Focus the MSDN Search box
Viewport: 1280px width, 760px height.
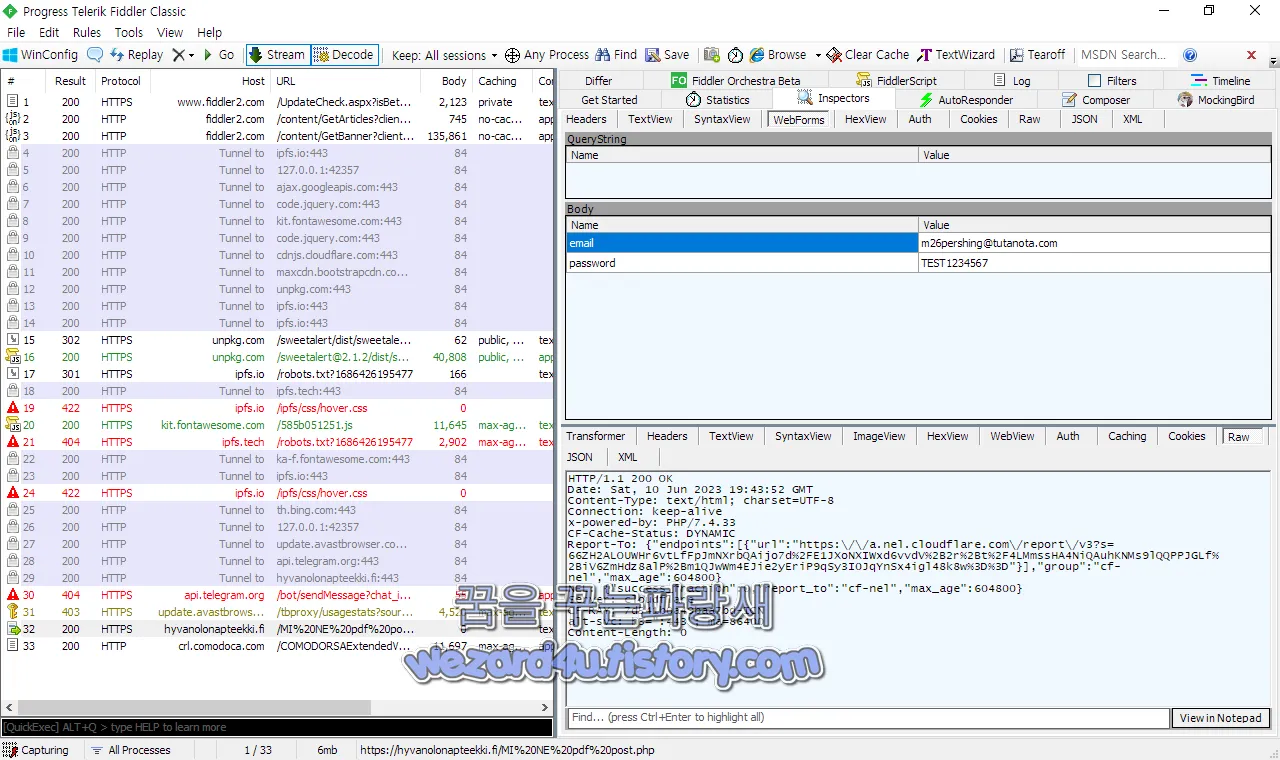pos(1123,55)
